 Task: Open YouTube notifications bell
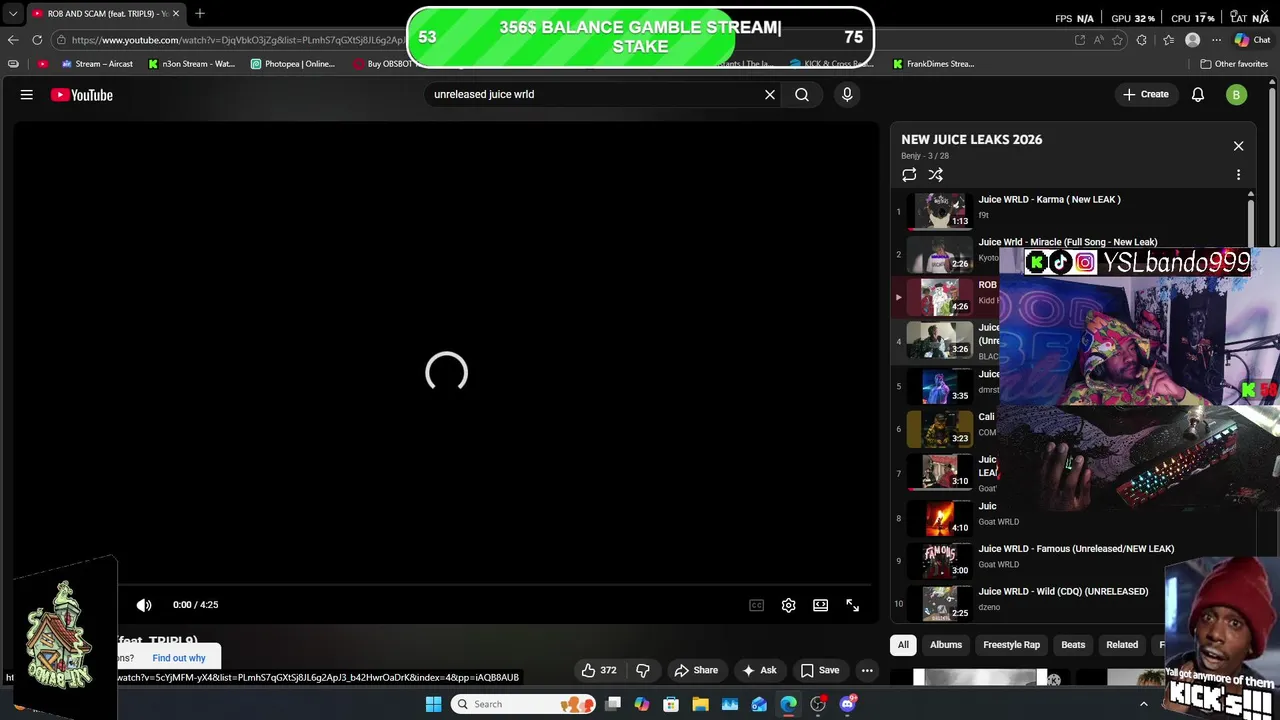pos(1198,95)
